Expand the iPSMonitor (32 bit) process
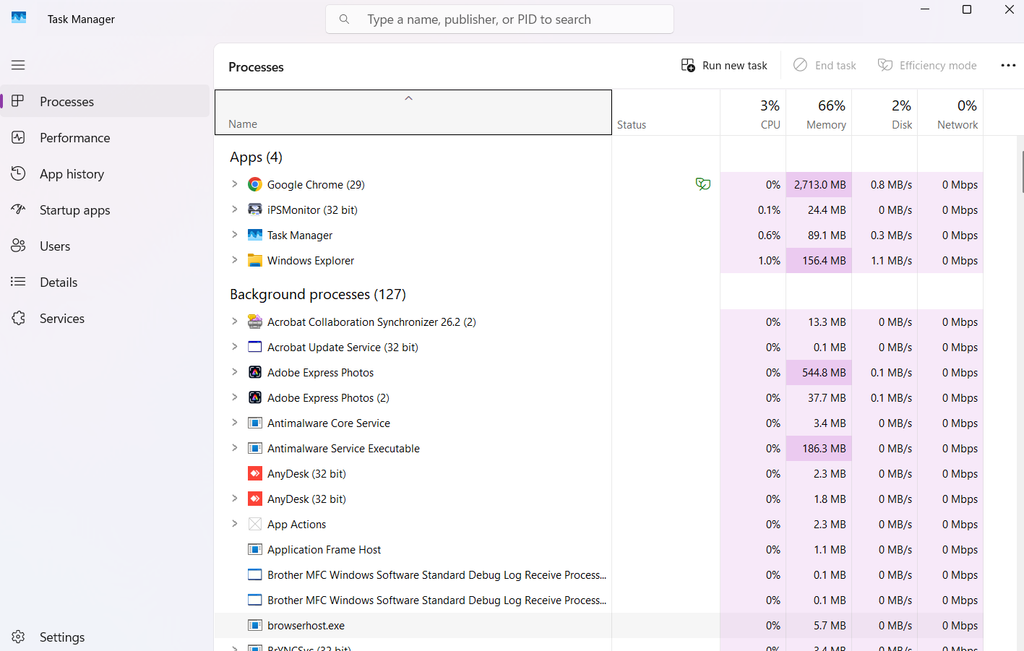This screenshot has width=1024, height=651. coord(234,209)
